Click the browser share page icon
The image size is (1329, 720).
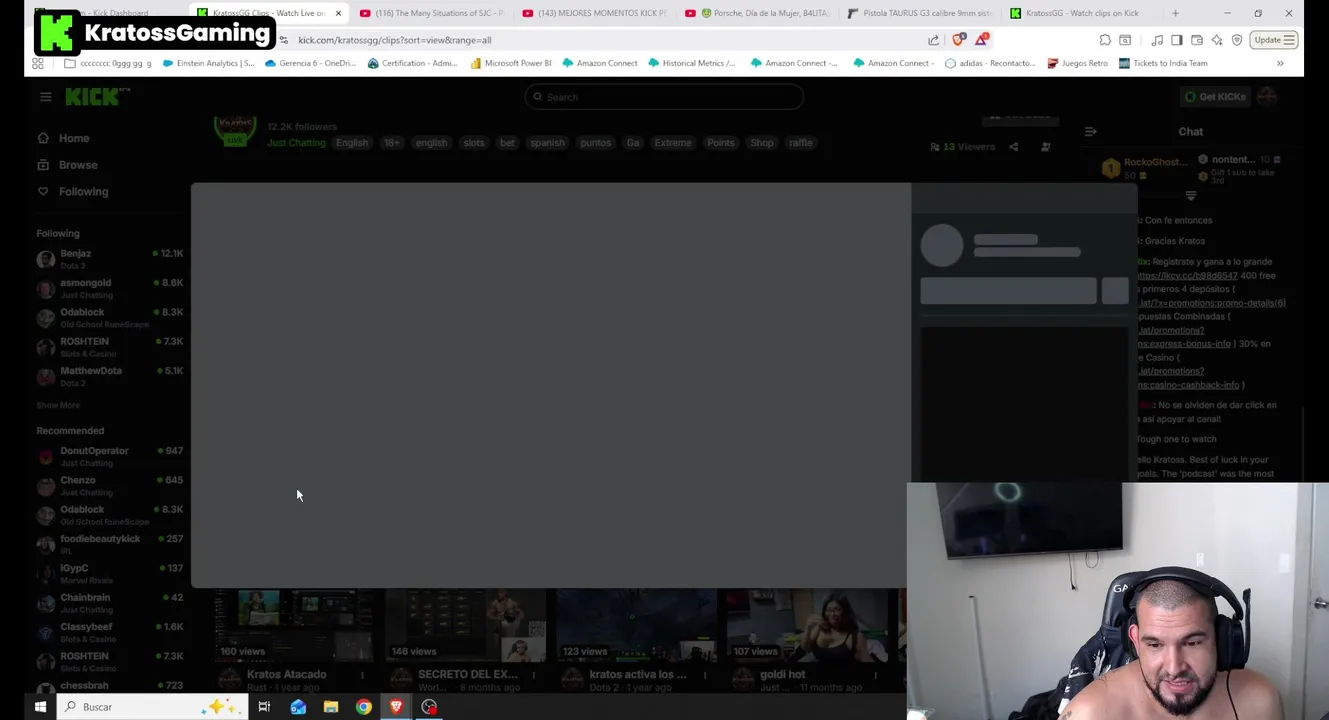[x=933, y=40]
